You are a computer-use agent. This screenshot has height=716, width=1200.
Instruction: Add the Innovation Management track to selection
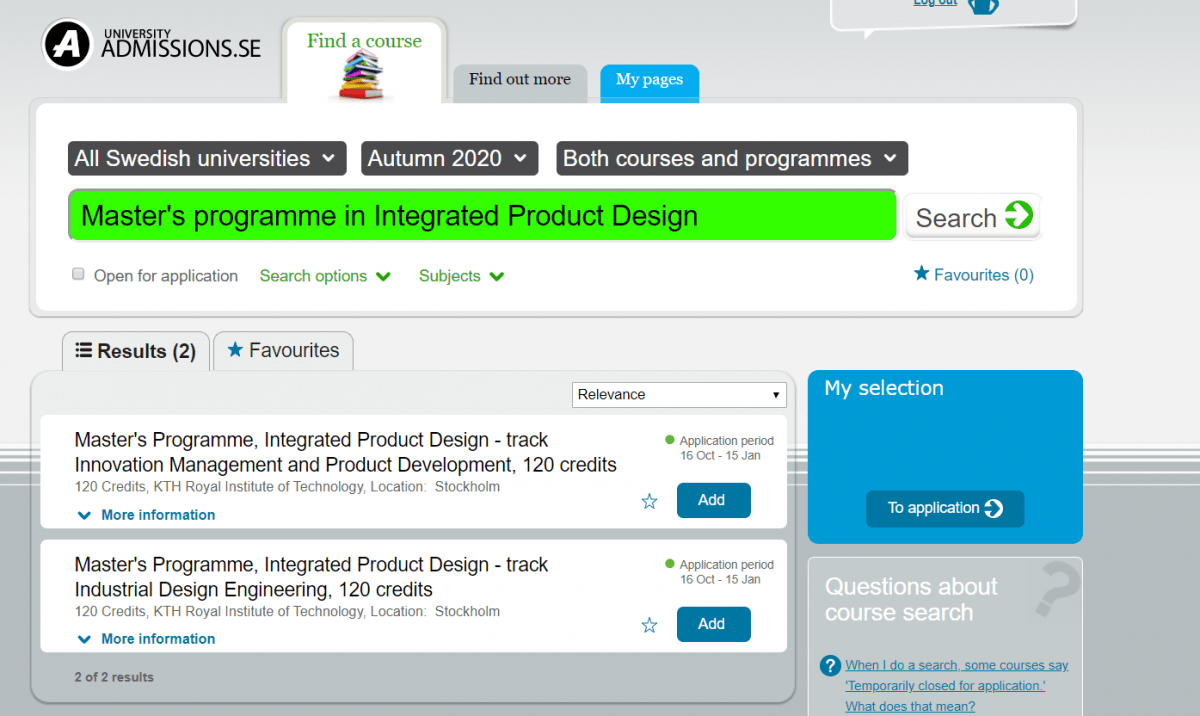tap(713, 500)
